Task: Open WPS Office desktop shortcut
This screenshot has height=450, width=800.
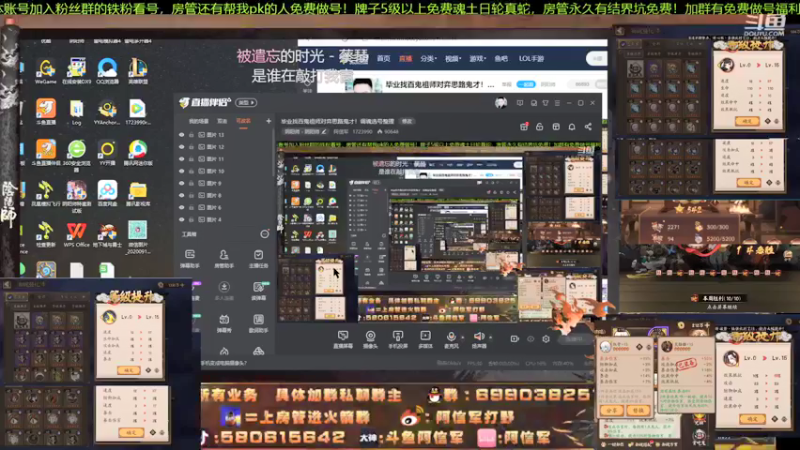Action: [x=77, y=235]
